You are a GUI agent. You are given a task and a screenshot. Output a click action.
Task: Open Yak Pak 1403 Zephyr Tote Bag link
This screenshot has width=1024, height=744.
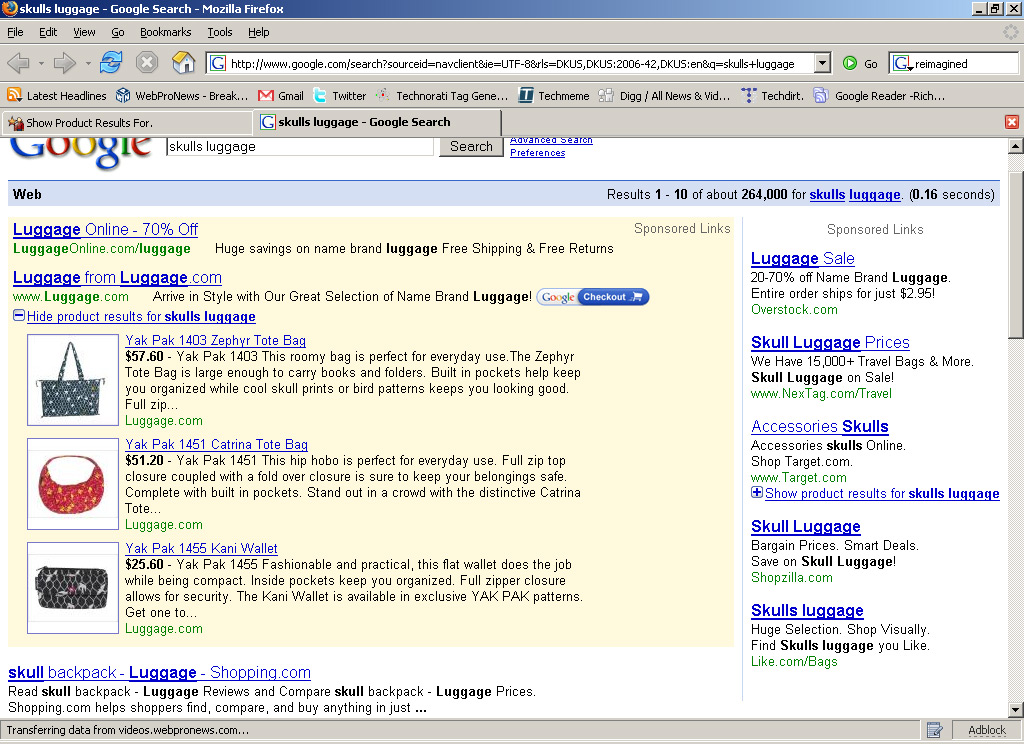click(216, 341)
